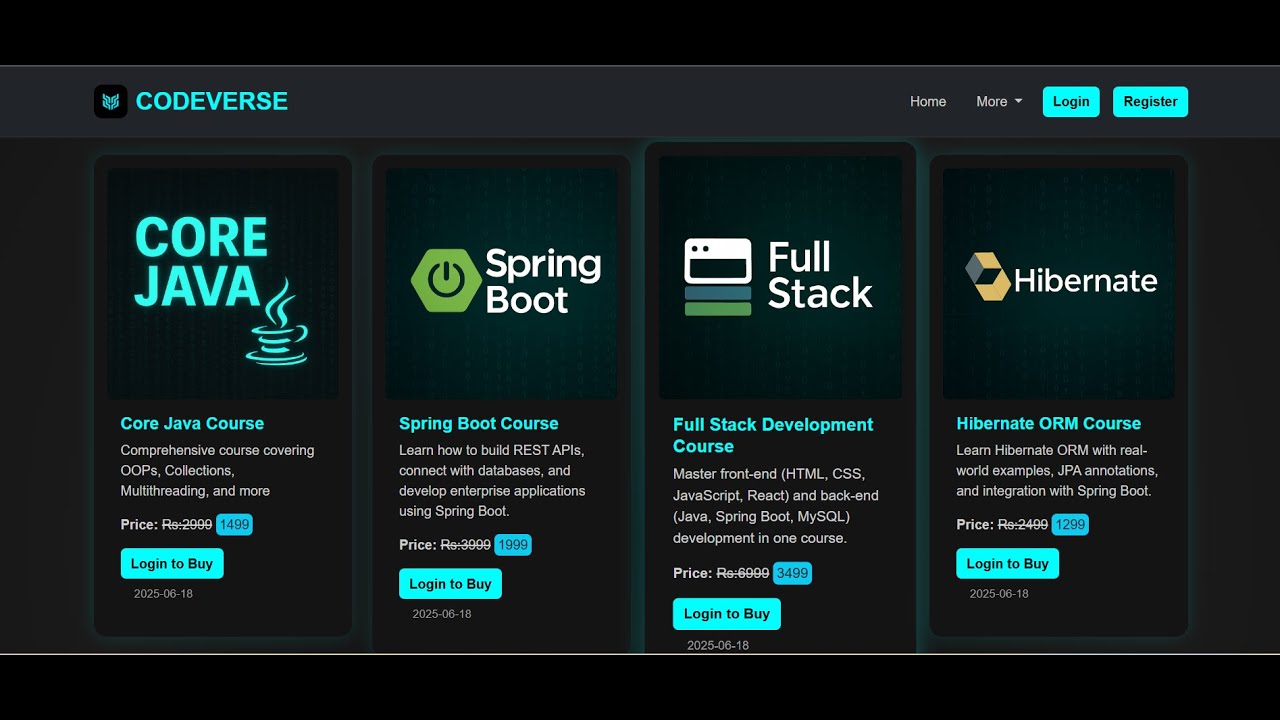
Task: Click the Core Java card date 2025-06-18
Action: [163, 593]
